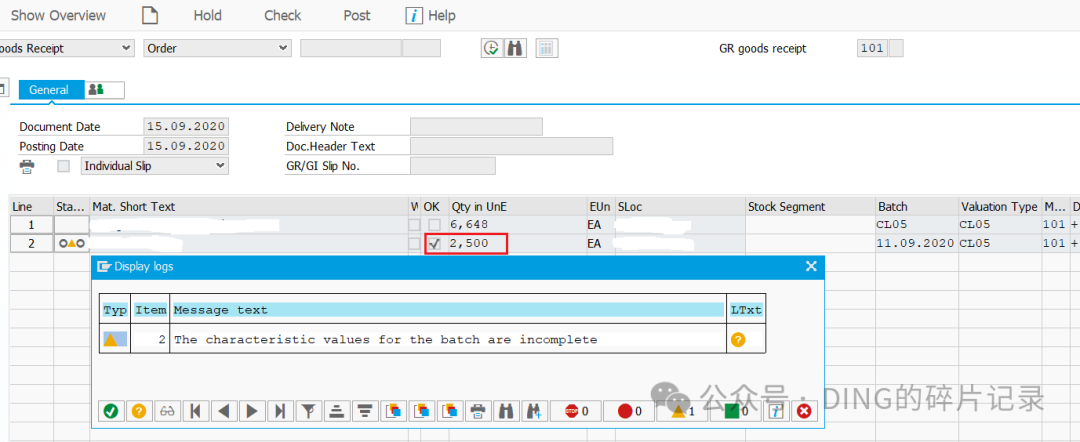Click the movement type field showing 101
The image size is (1080, 442).
873,48
